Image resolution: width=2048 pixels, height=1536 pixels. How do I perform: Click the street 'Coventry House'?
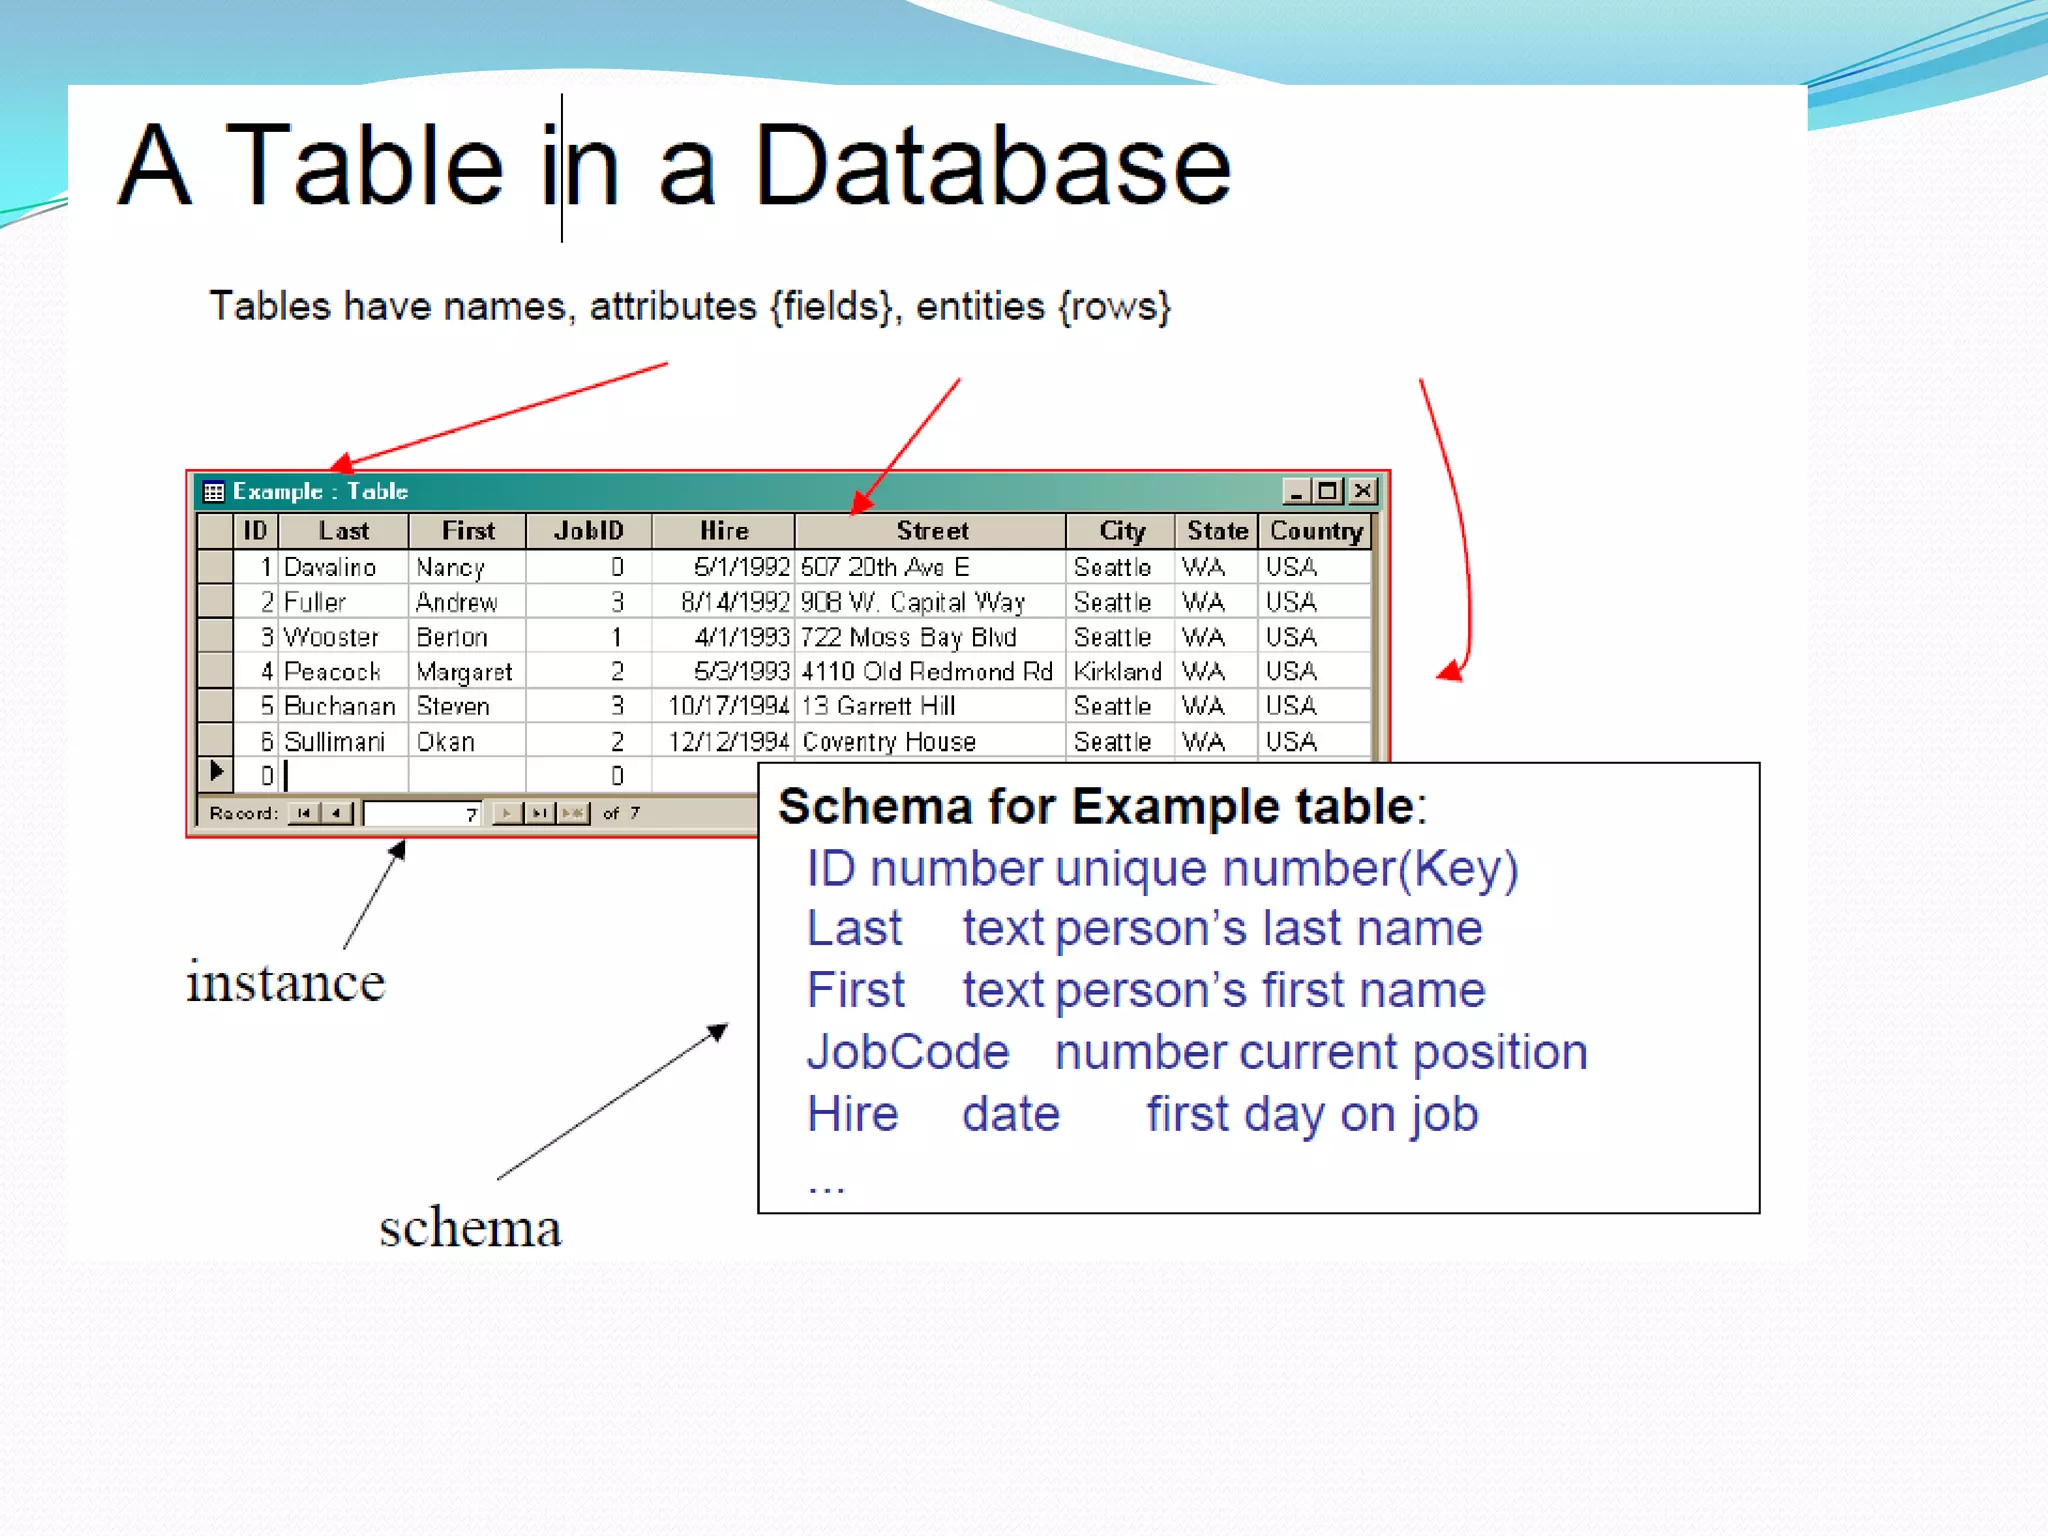tap(931, 741)
